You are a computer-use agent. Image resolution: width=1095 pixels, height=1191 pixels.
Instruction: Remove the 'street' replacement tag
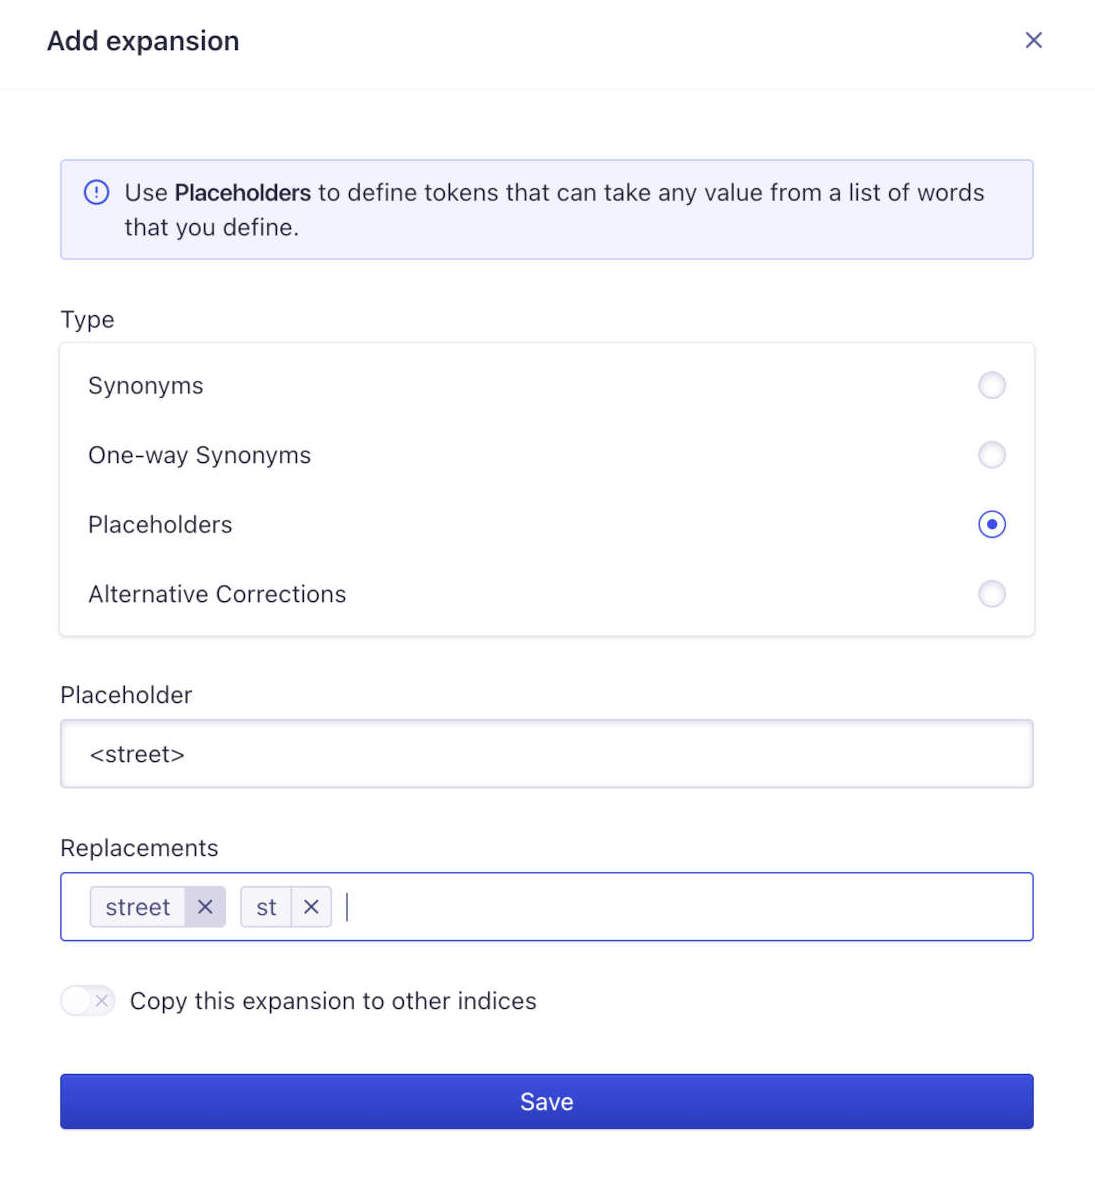[206, 907]
